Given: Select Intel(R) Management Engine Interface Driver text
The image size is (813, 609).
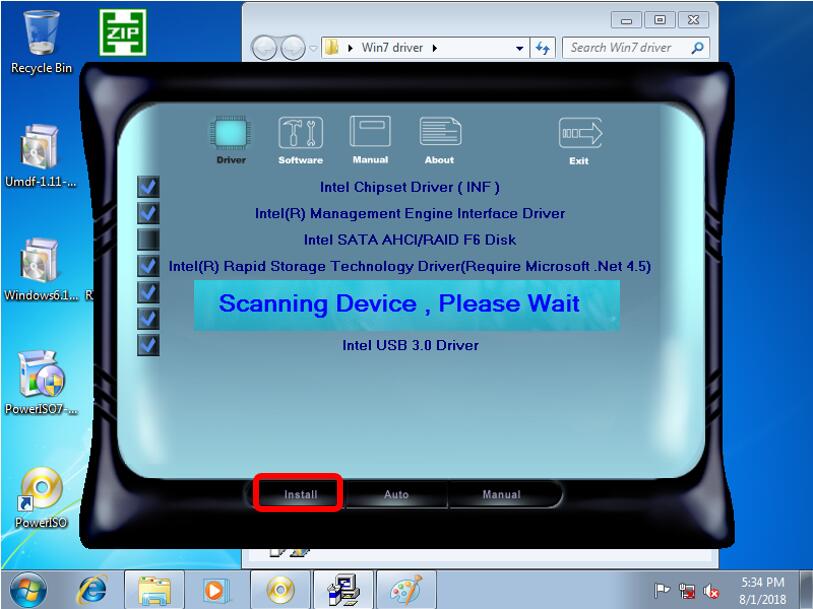Looking at the screenshot, I should (410, 214).
